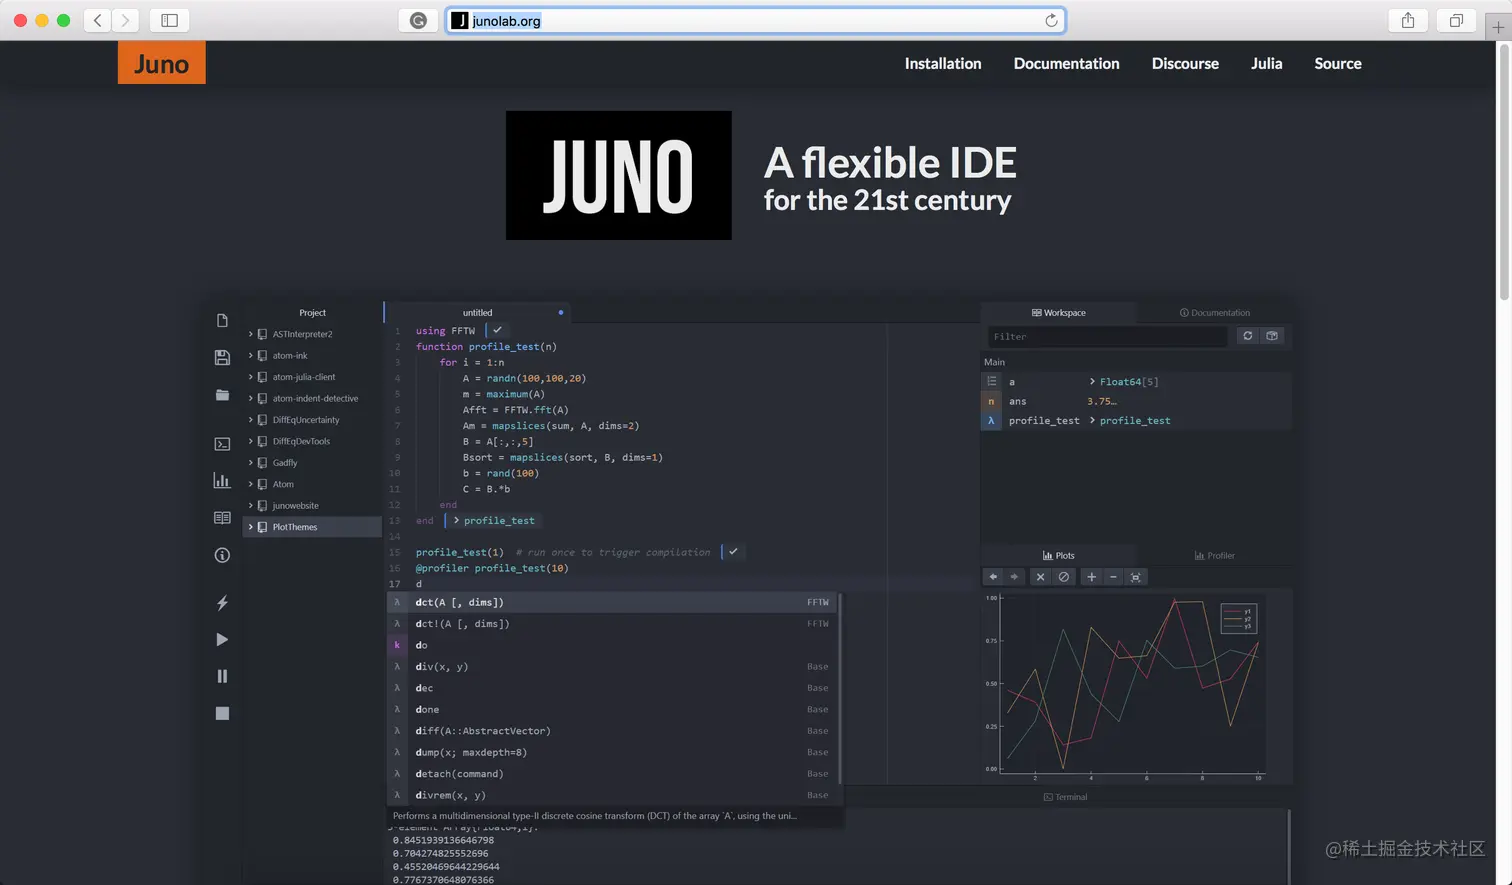Click the minus zoom out plot icon

point(1113,577)
